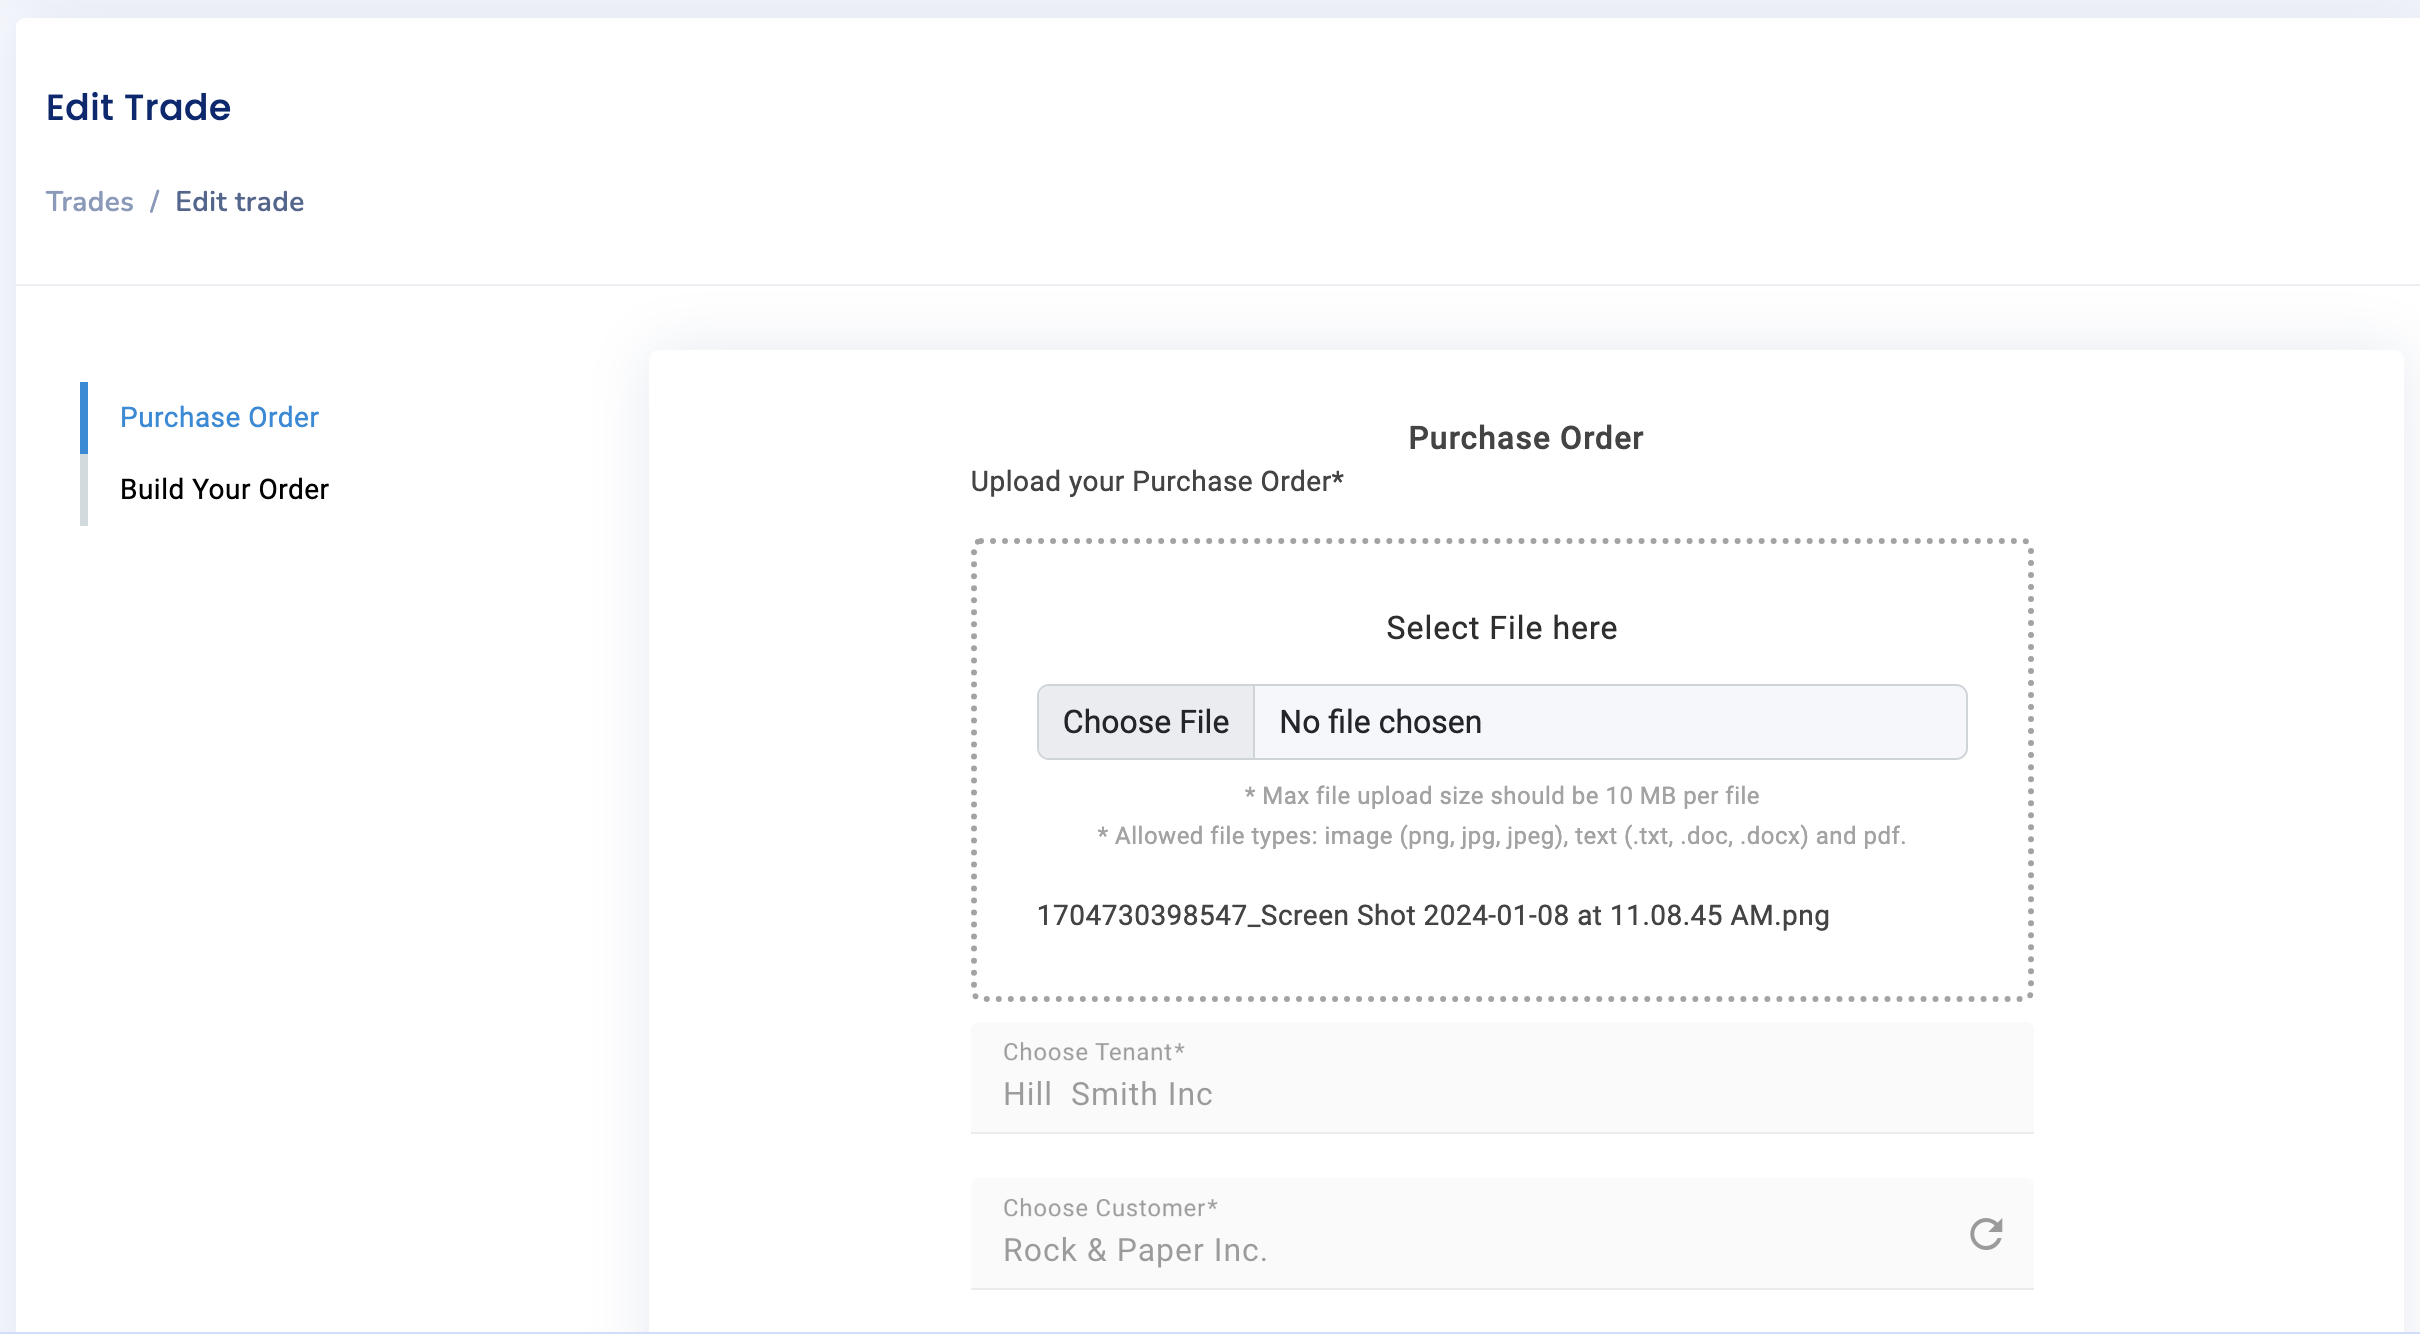Image resolution: width=2420 pixels, height=1338 pixels.
Task: Click the Choose File button
Action: pyautogui.click(x=1145, y=722)
